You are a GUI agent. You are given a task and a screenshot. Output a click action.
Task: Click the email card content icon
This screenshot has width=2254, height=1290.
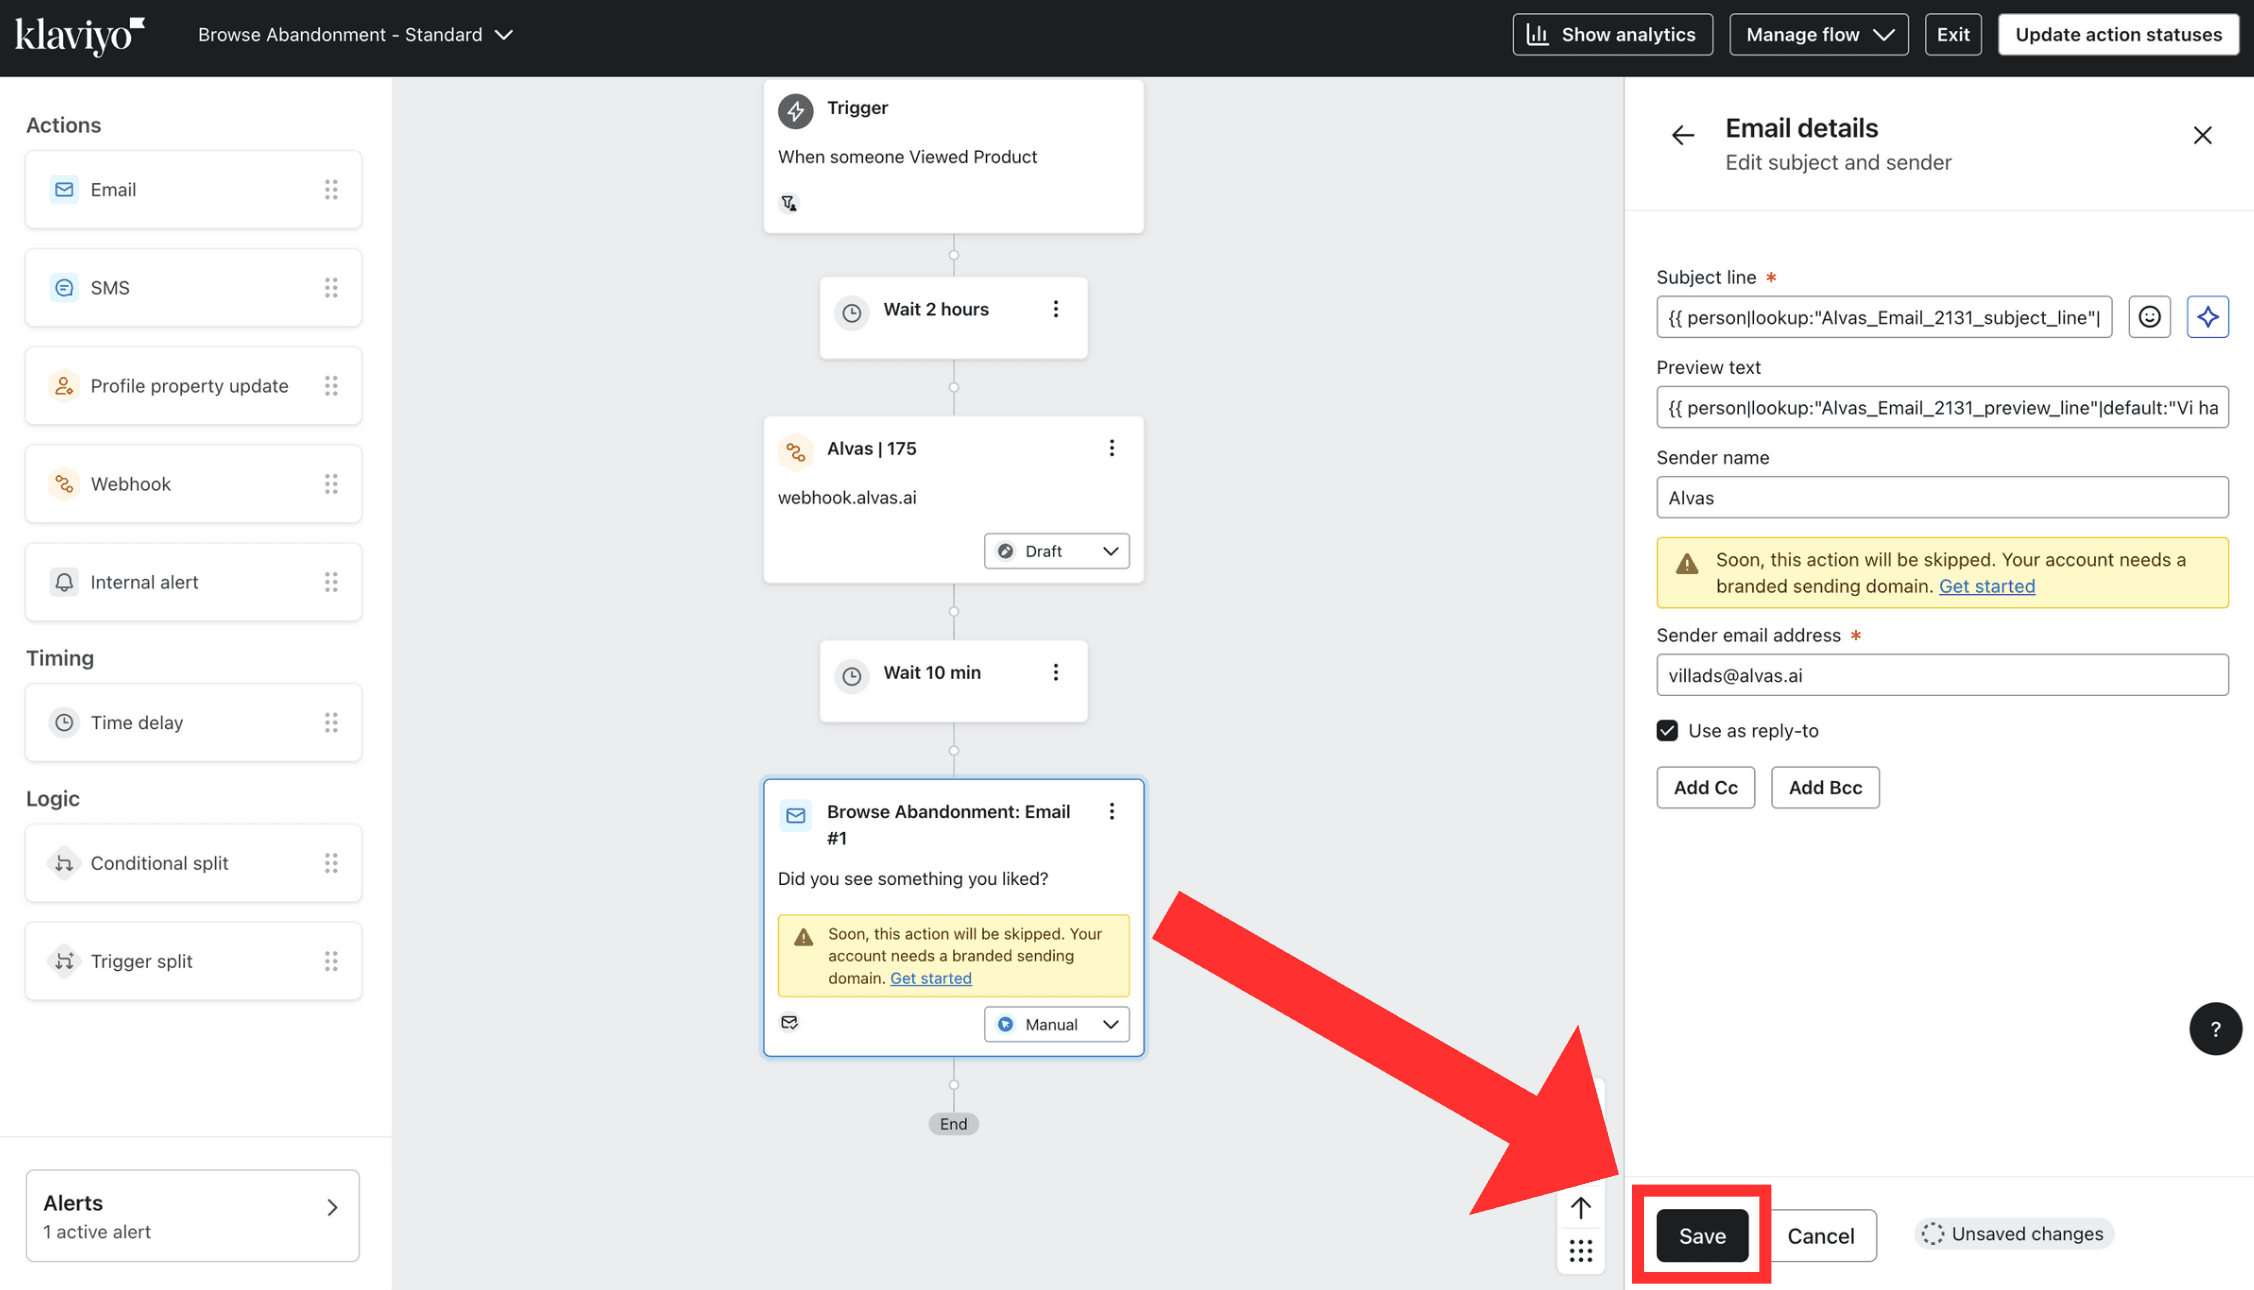tap(789, 1022)
